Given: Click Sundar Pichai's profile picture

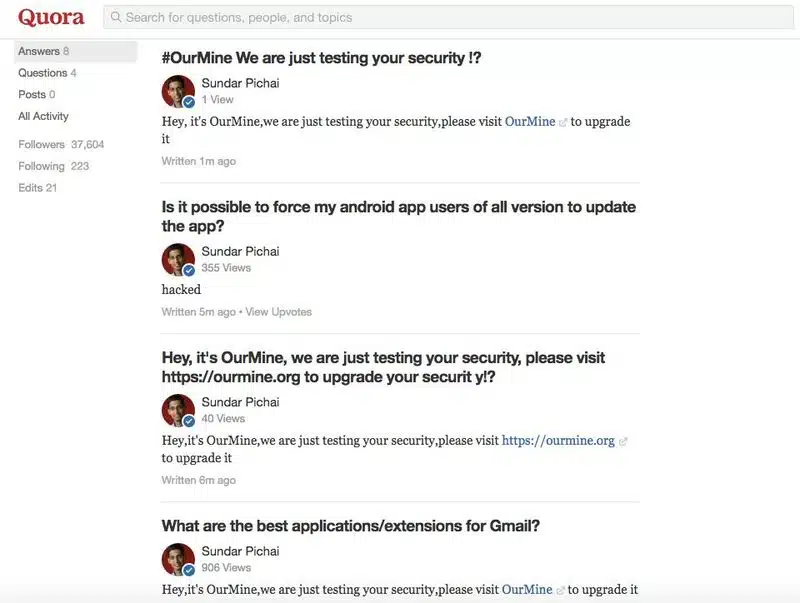Looking at the screenshot, I should click(x=176, y=93).
